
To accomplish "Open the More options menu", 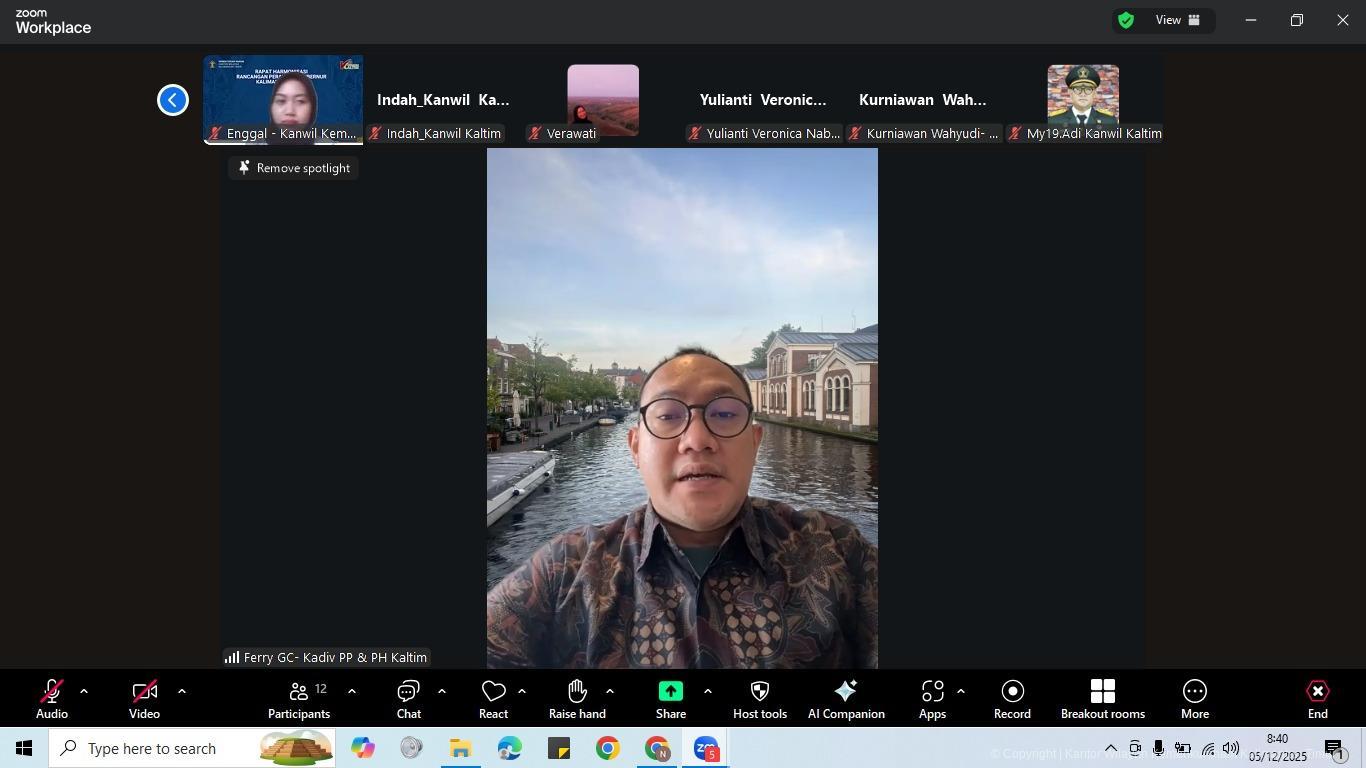I will [x=1194, y=699].
